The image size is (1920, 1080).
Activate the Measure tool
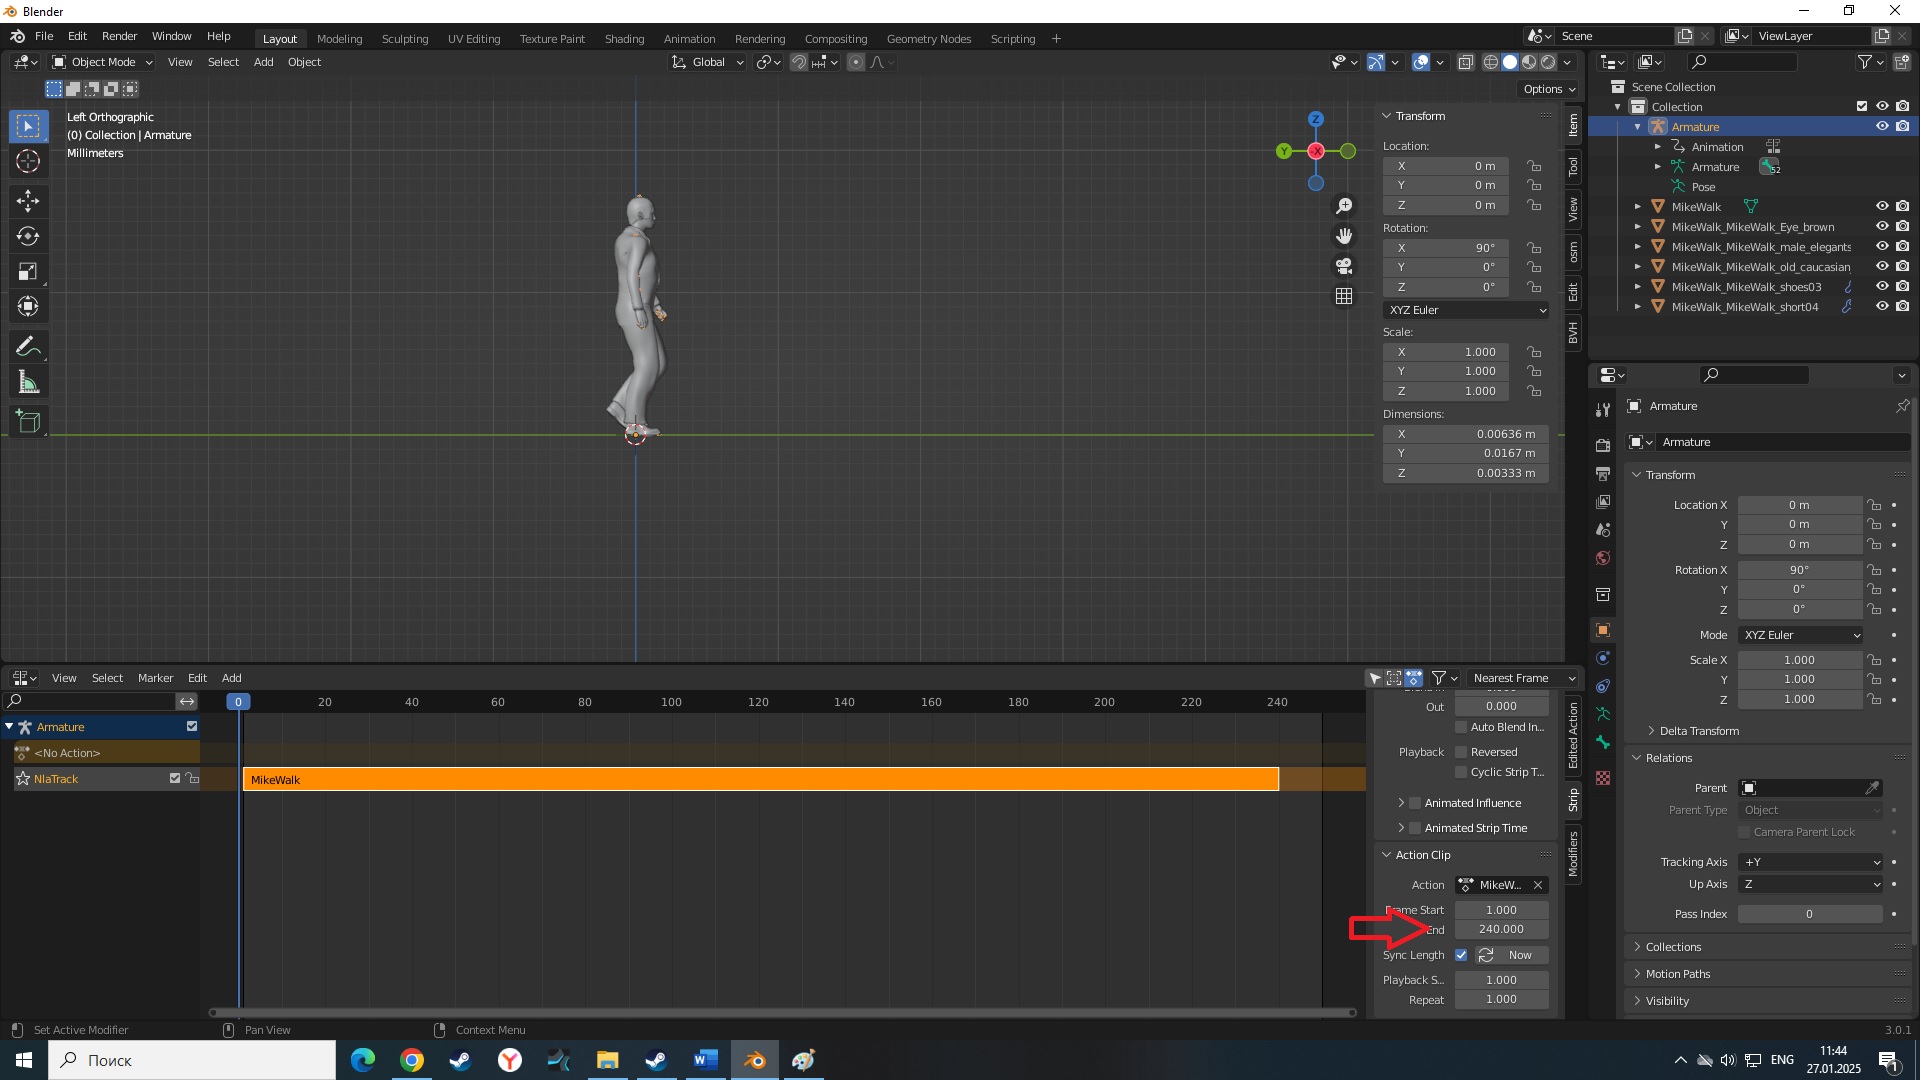click(x=28, y=383)
